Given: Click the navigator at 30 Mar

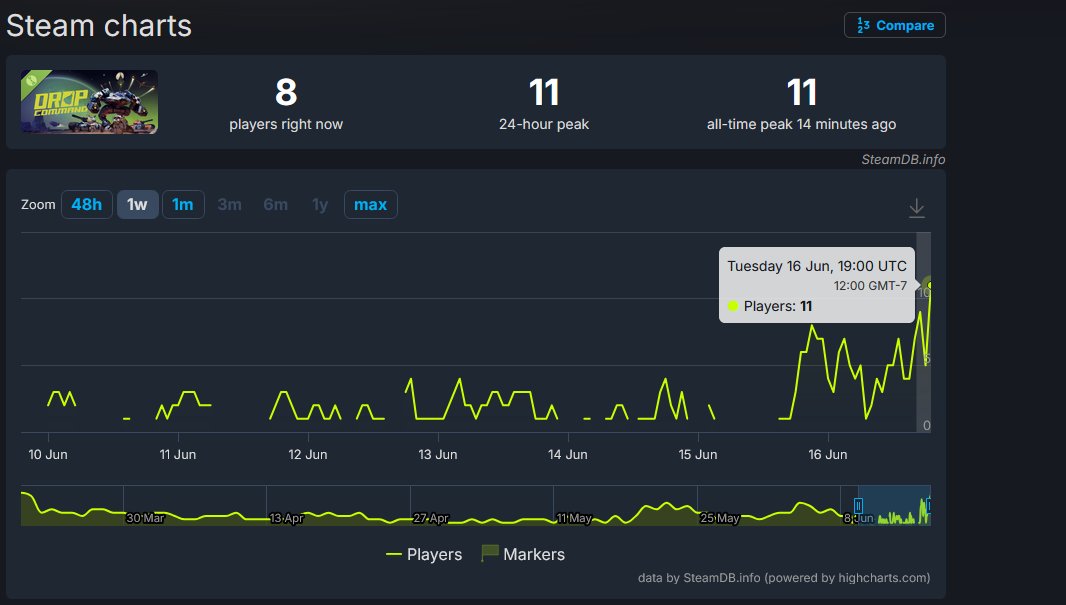Looking at the screenshot, I should click(145, 518).
